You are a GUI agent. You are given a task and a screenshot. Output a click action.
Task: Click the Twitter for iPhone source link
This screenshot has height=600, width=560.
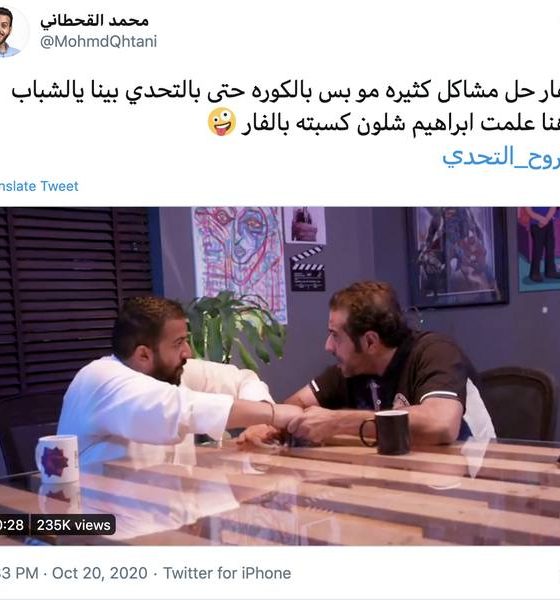coord(227,573)
